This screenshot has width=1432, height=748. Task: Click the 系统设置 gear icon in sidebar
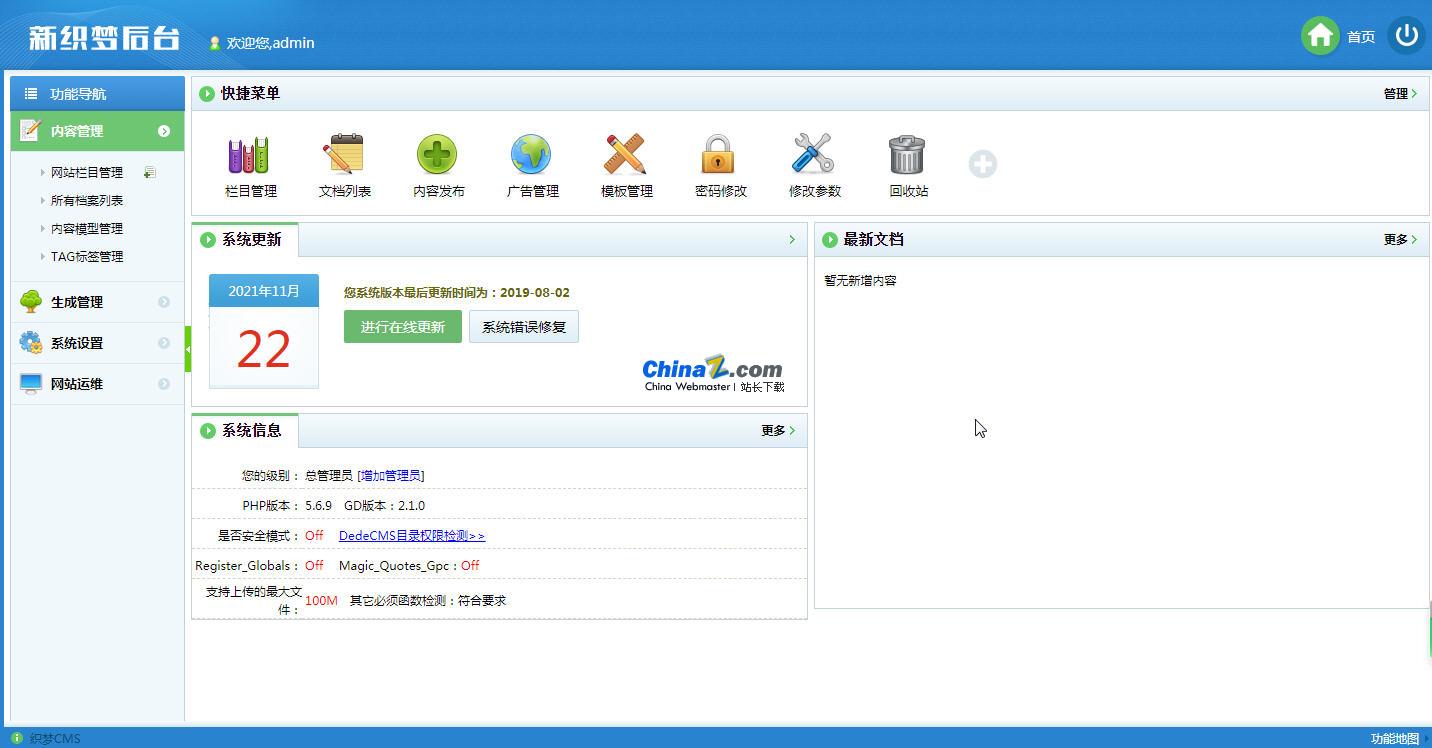[x=31, y=342]
